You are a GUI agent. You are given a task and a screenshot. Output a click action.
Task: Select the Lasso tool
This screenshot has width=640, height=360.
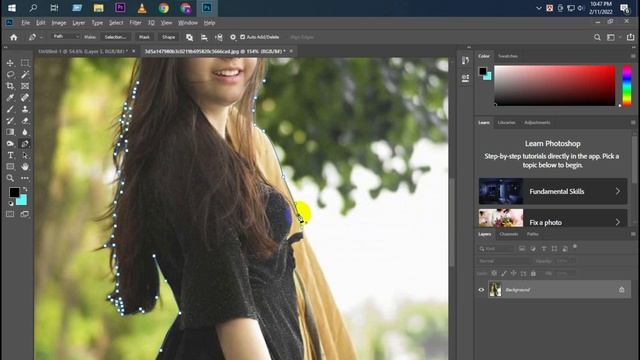point(10,74)
